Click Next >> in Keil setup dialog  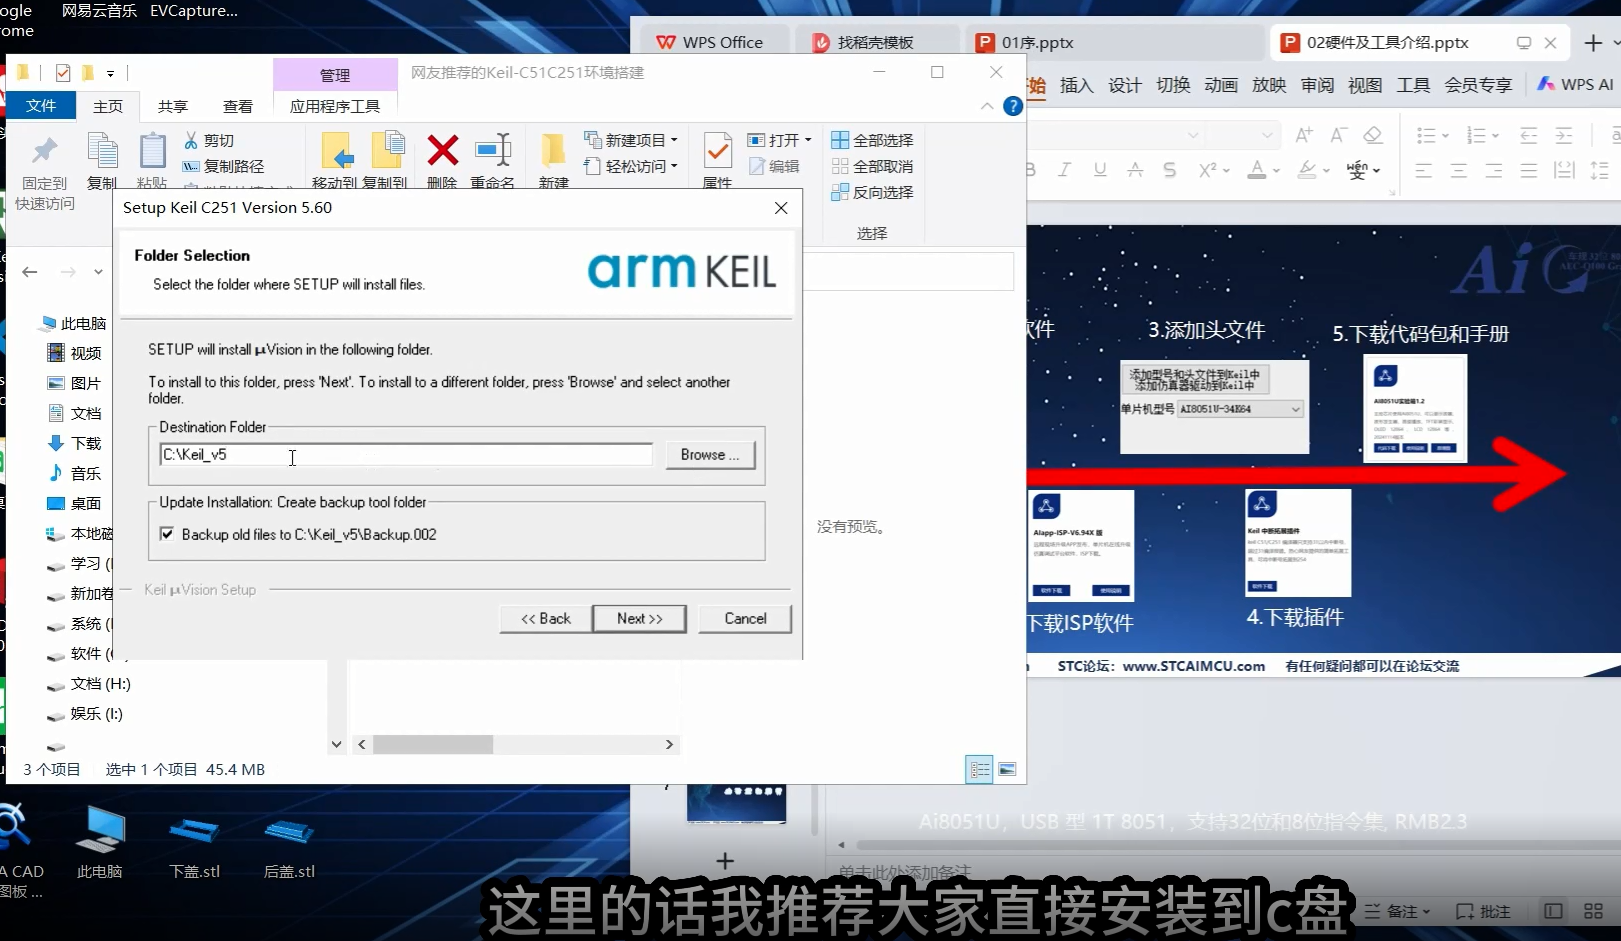(640, 618)
